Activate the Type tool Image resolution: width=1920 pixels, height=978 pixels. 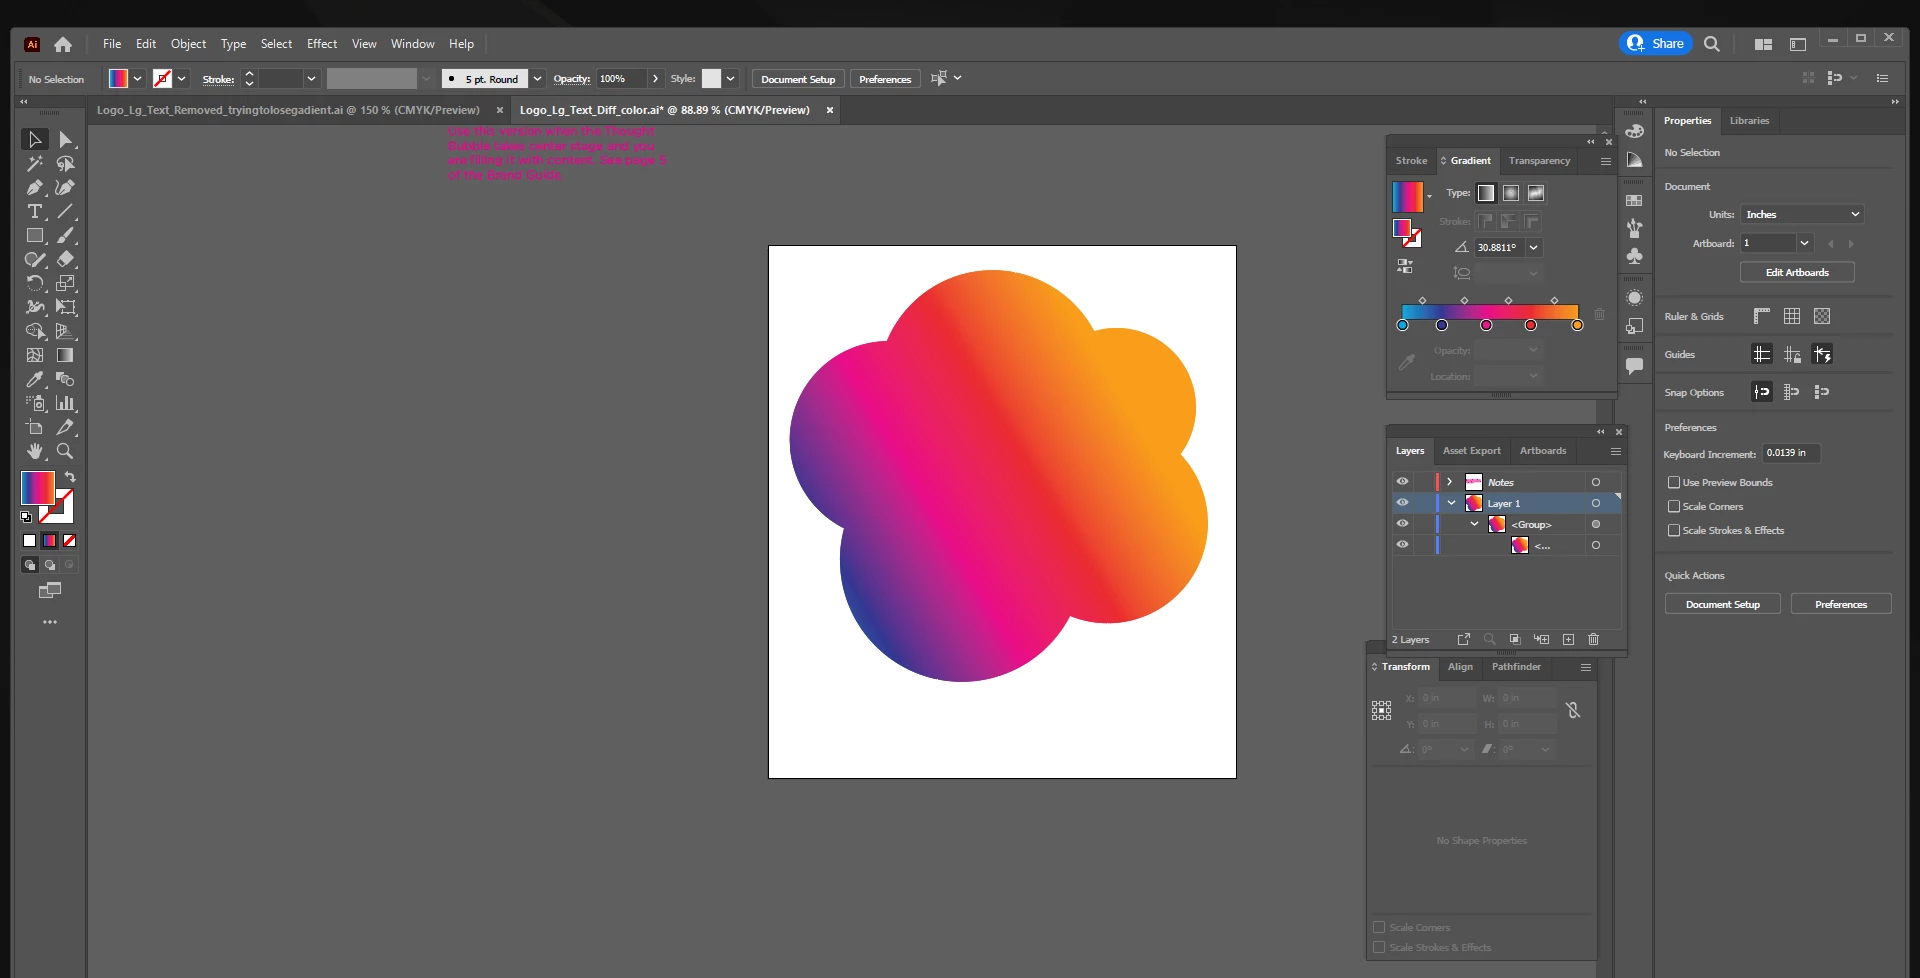pyautogui.click(x=35, y=212)
